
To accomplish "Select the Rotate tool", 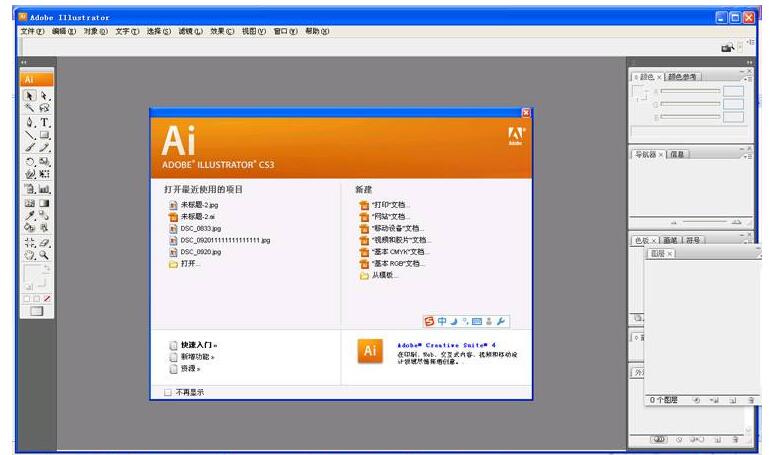I will 30,161.
